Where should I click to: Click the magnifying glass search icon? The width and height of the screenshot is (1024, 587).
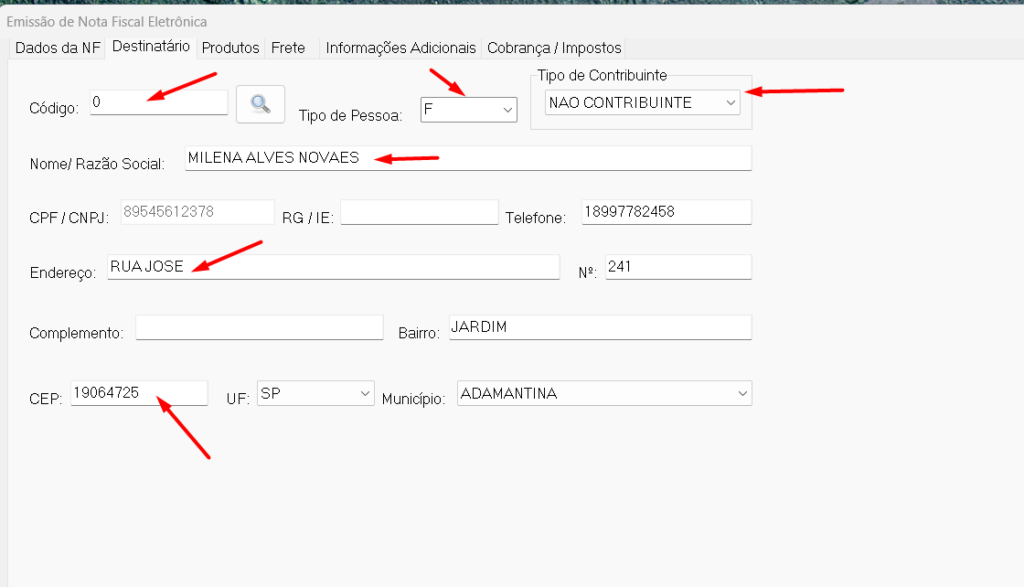260,104
